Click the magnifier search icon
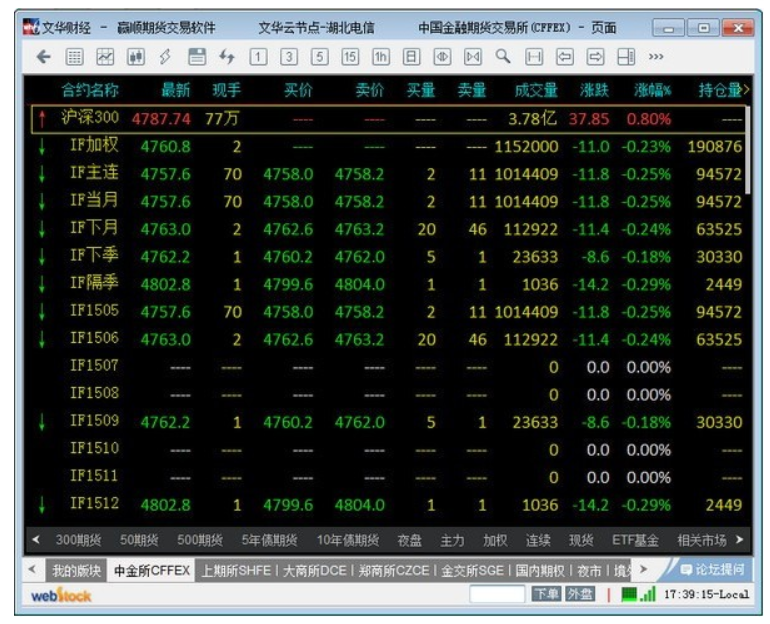This screenshot has width=770, height=624. pos(503,58)
